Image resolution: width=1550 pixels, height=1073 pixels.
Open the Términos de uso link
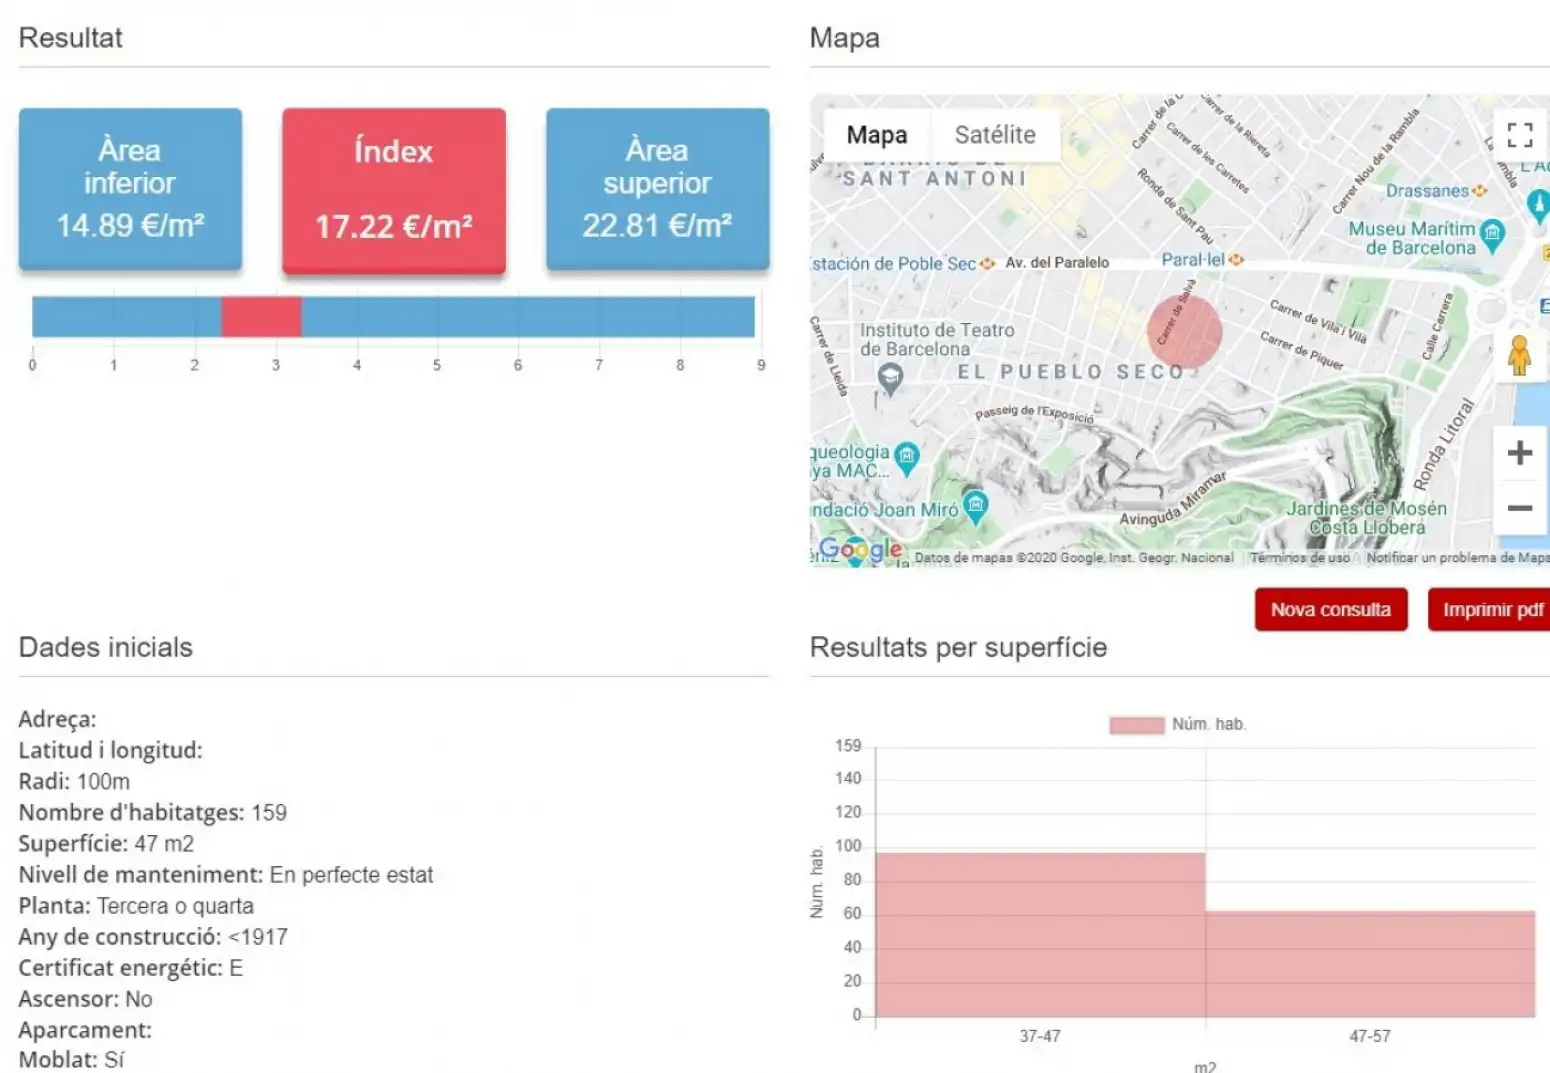pos(1299,557)
